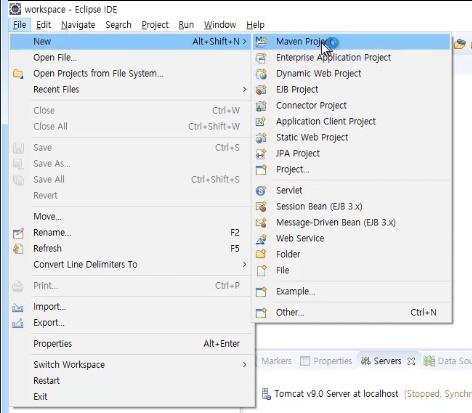Click the generic Project... icon
472x413 pixels.
tap(261, 170)
